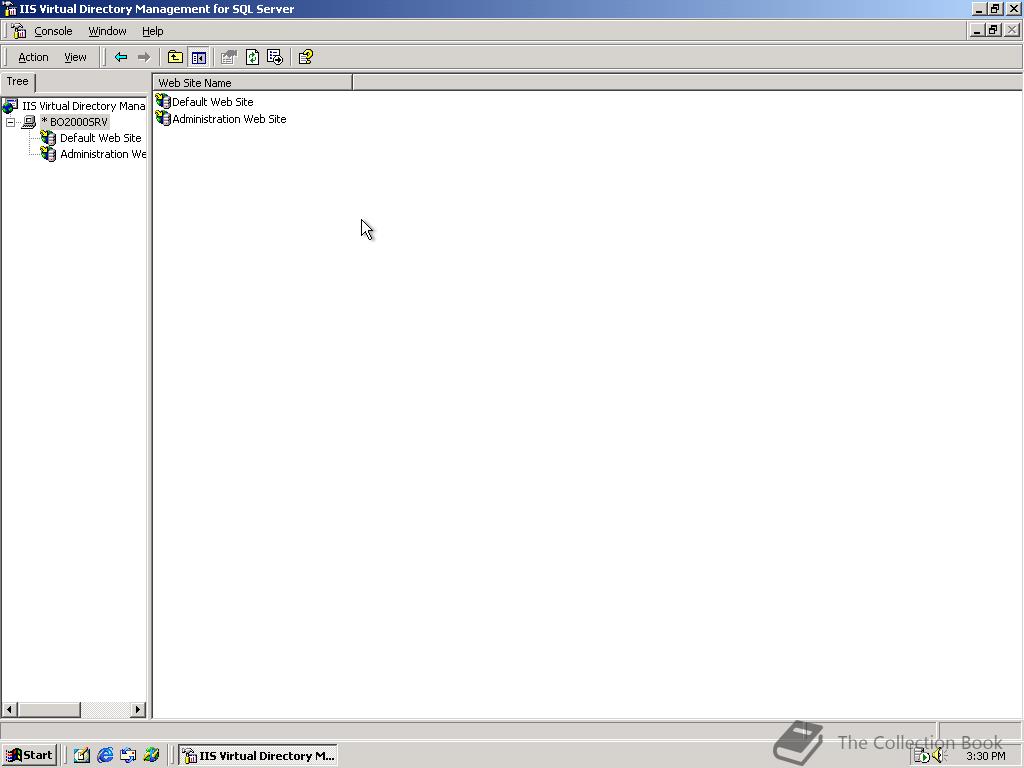Click the title bar application icon

[x=10, y=9]
